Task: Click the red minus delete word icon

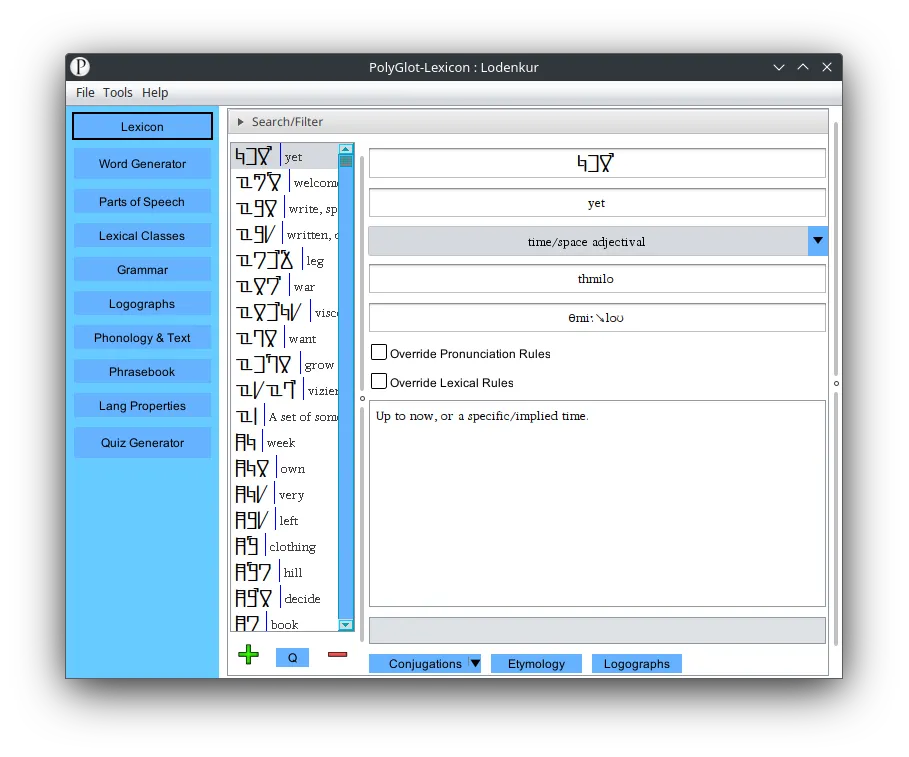Action: pyautogui.click(x=337, y=654)
